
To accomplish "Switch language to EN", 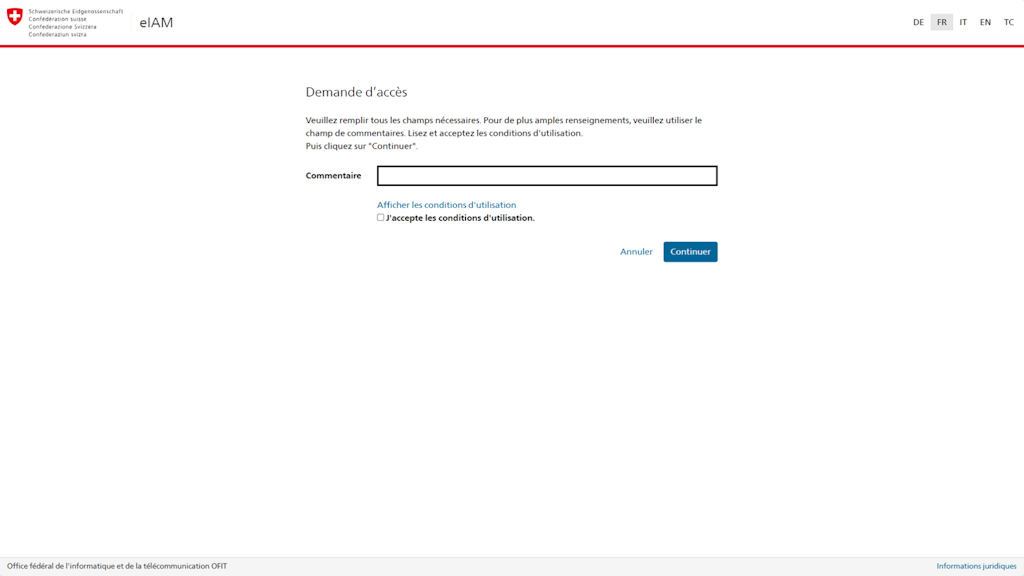I will click(985, 21).
